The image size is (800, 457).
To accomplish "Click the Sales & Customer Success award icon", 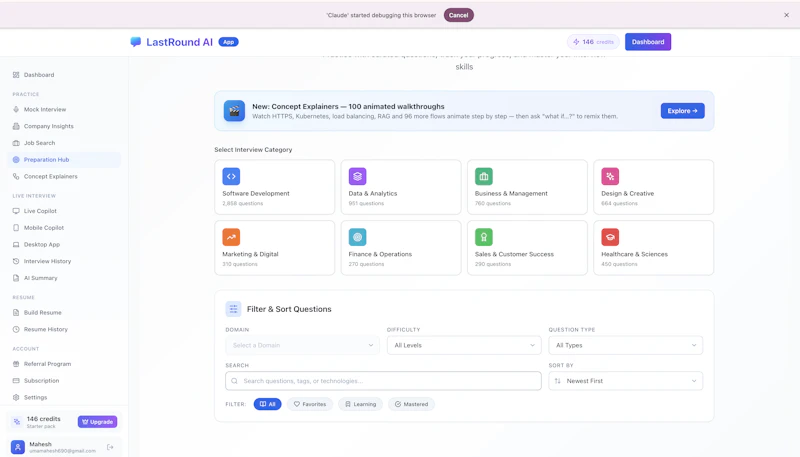I will point(484,237).
